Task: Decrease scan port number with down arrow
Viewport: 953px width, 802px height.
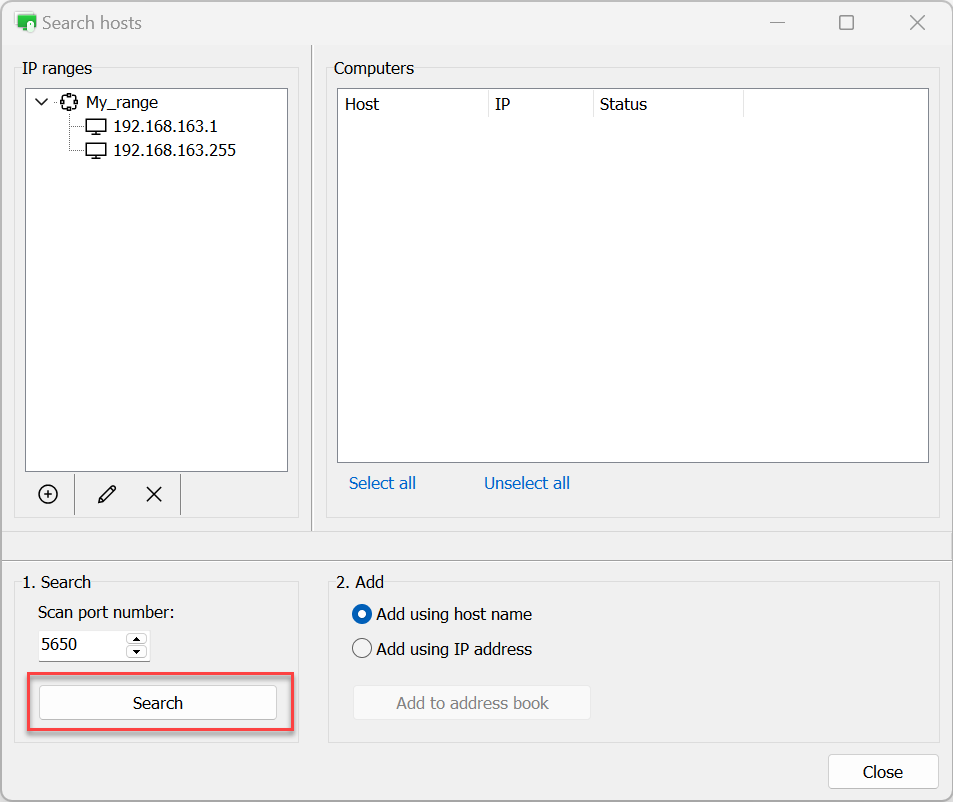Action: click(137, 652)
